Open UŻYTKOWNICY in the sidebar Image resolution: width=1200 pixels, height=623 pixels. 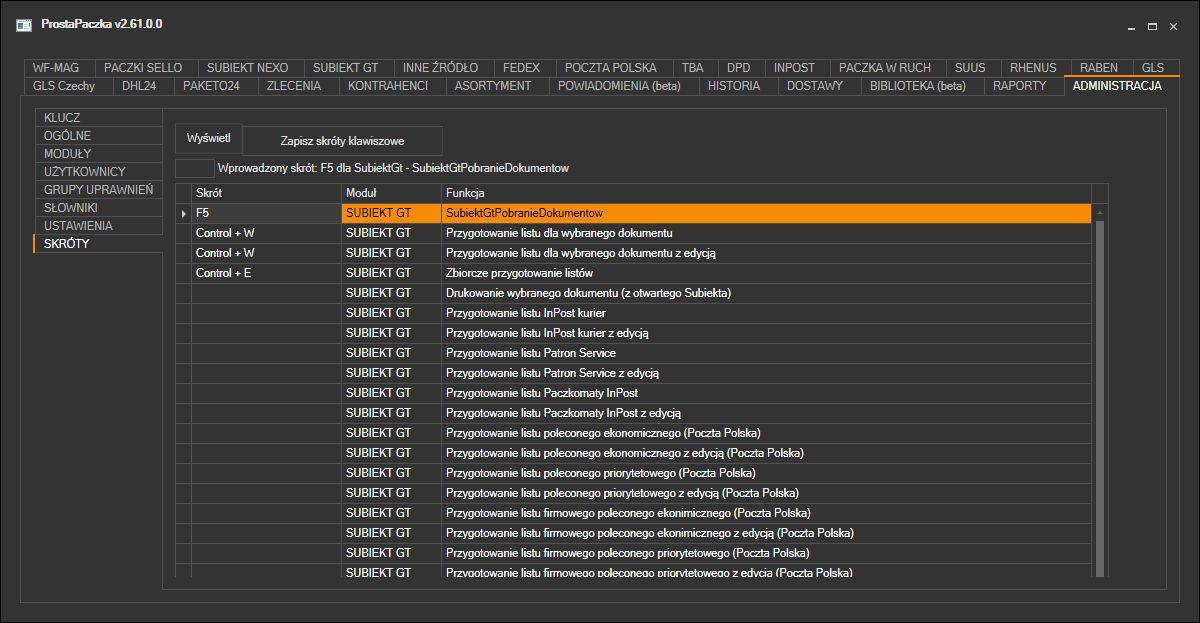click(x=98, y=171)
